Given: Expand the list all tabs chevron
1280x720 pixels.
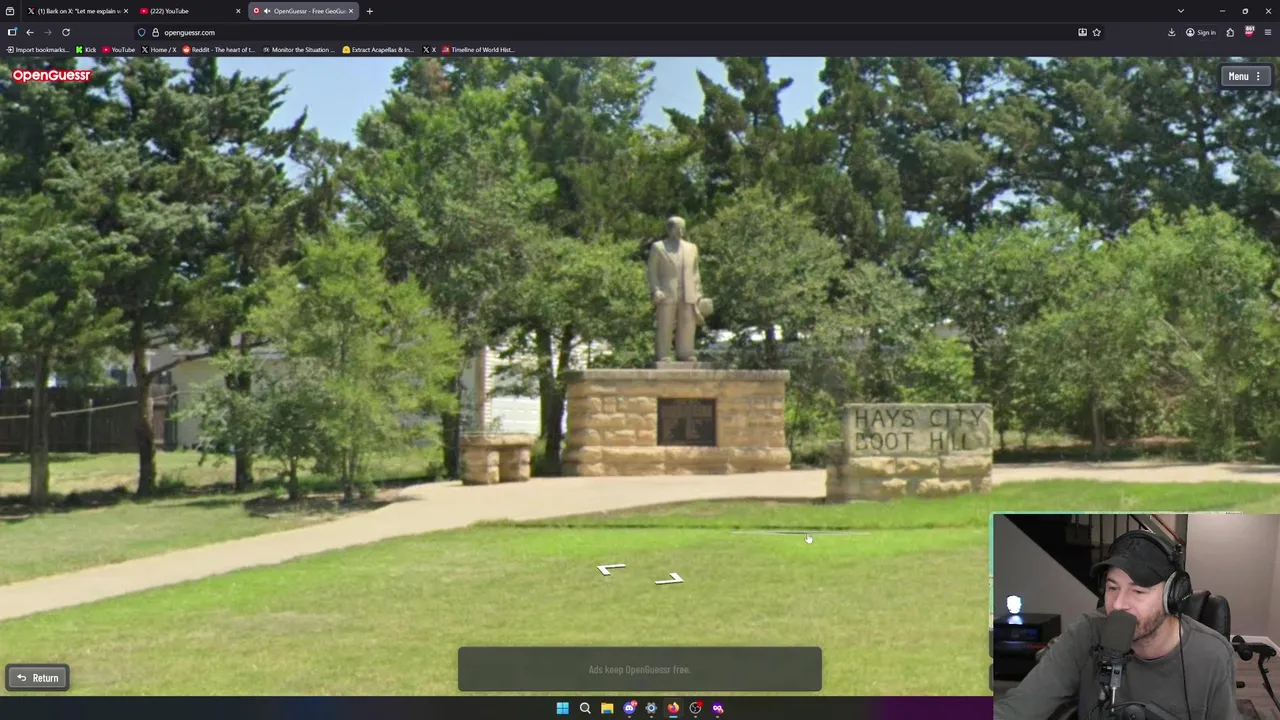Looking at the screenshot, I should click(1180, 11).
